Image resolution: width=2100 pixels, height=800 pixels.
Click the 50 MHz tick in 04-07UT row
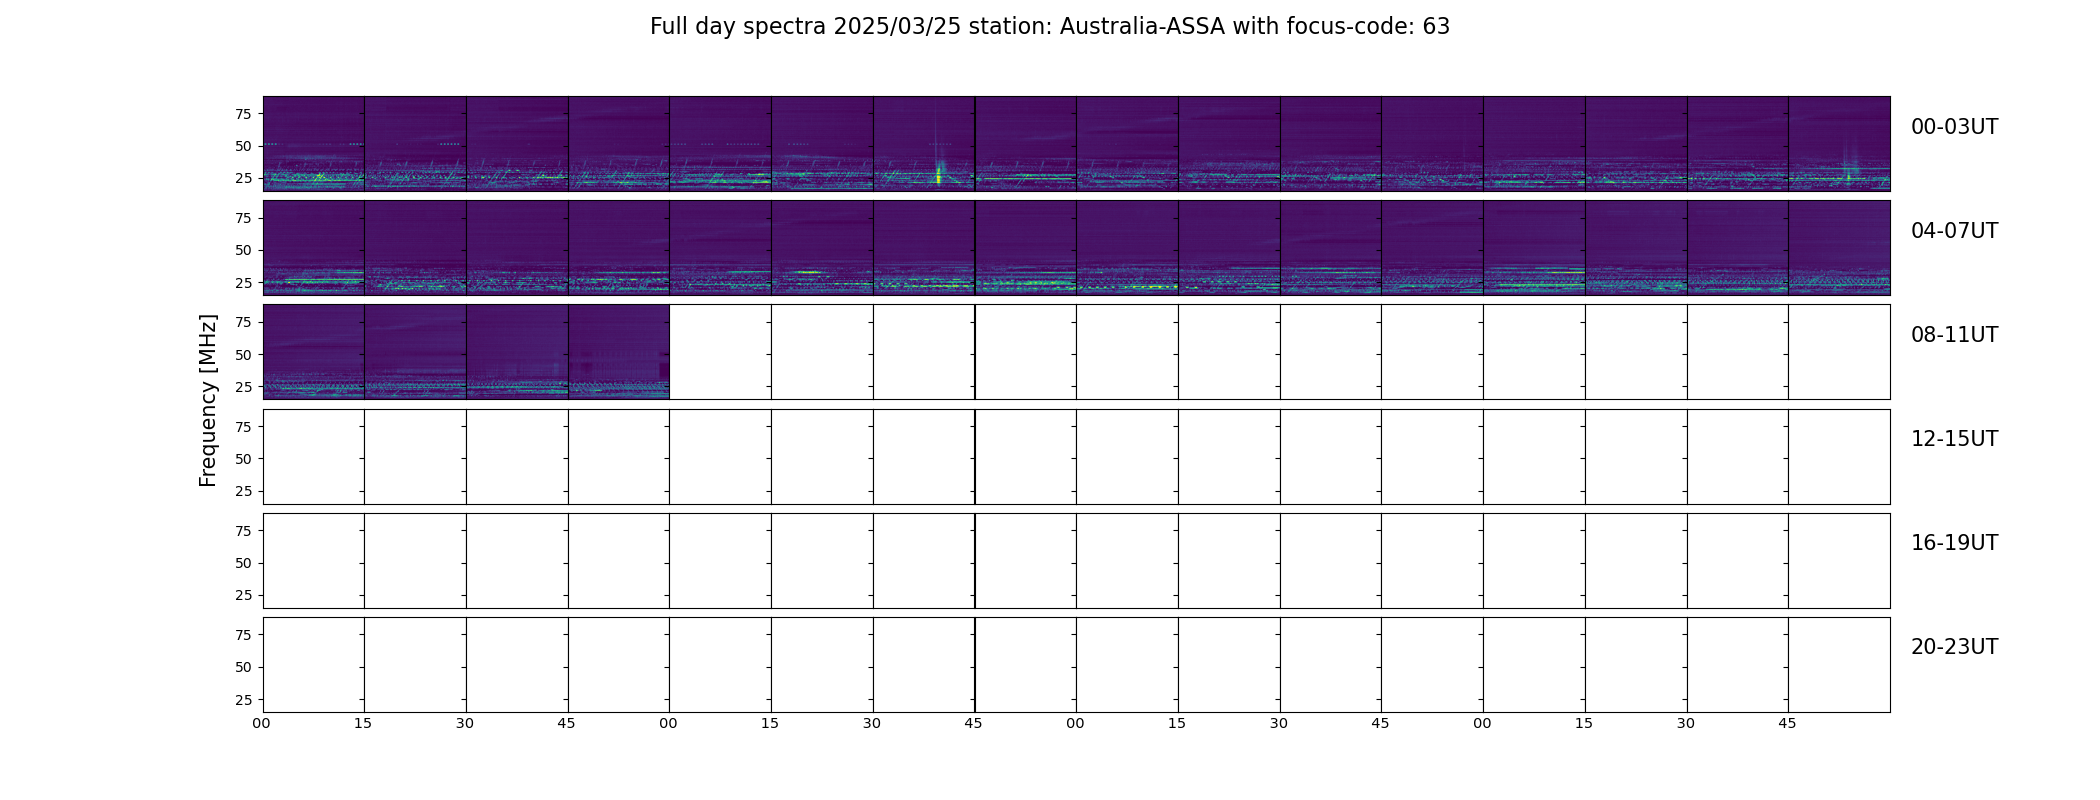pyautogui.click(x=243, y=250)
